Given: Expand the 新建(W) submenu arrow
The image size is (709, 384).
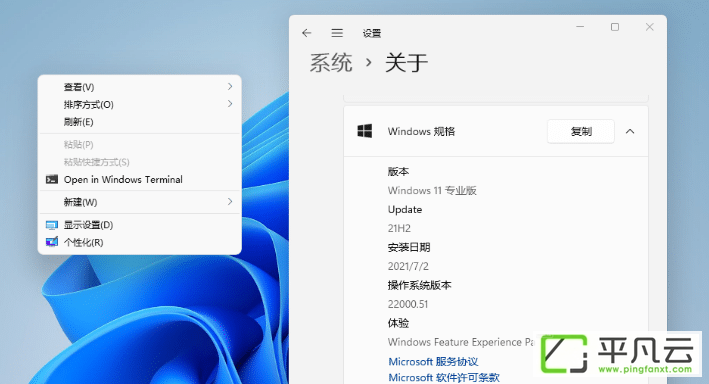Looking at the screenshot, I should pyautogui.click(x=230, y=202).
